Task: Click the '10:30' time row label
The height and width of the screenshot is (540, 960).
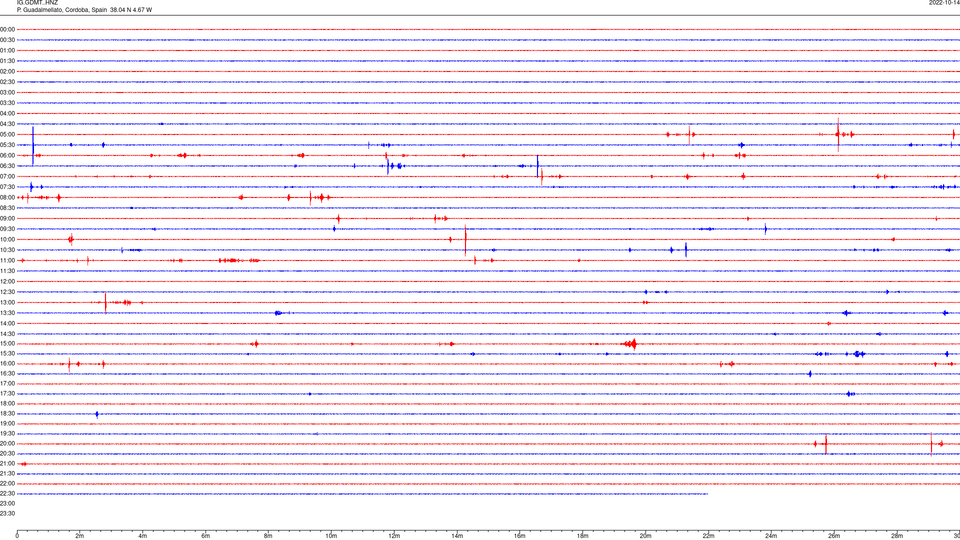Action: (7, 250)
